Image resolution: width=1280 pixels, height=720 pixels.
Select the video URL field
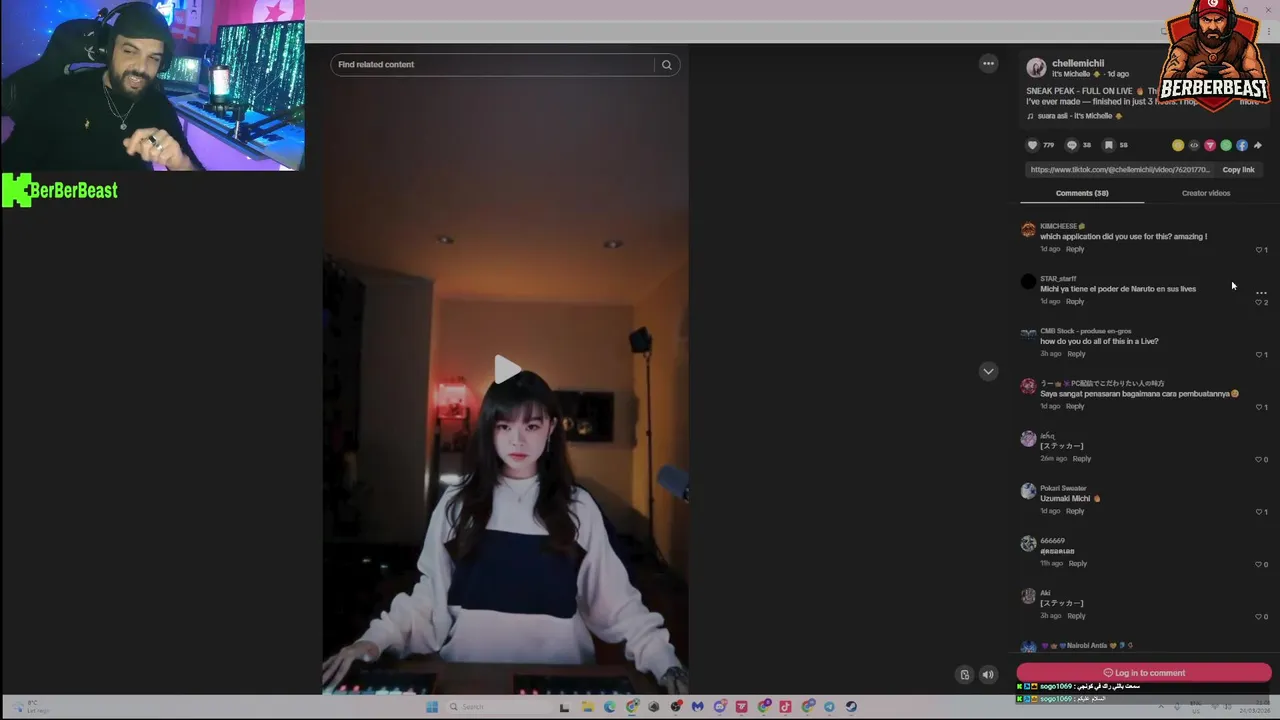(x=1120, y=170)
